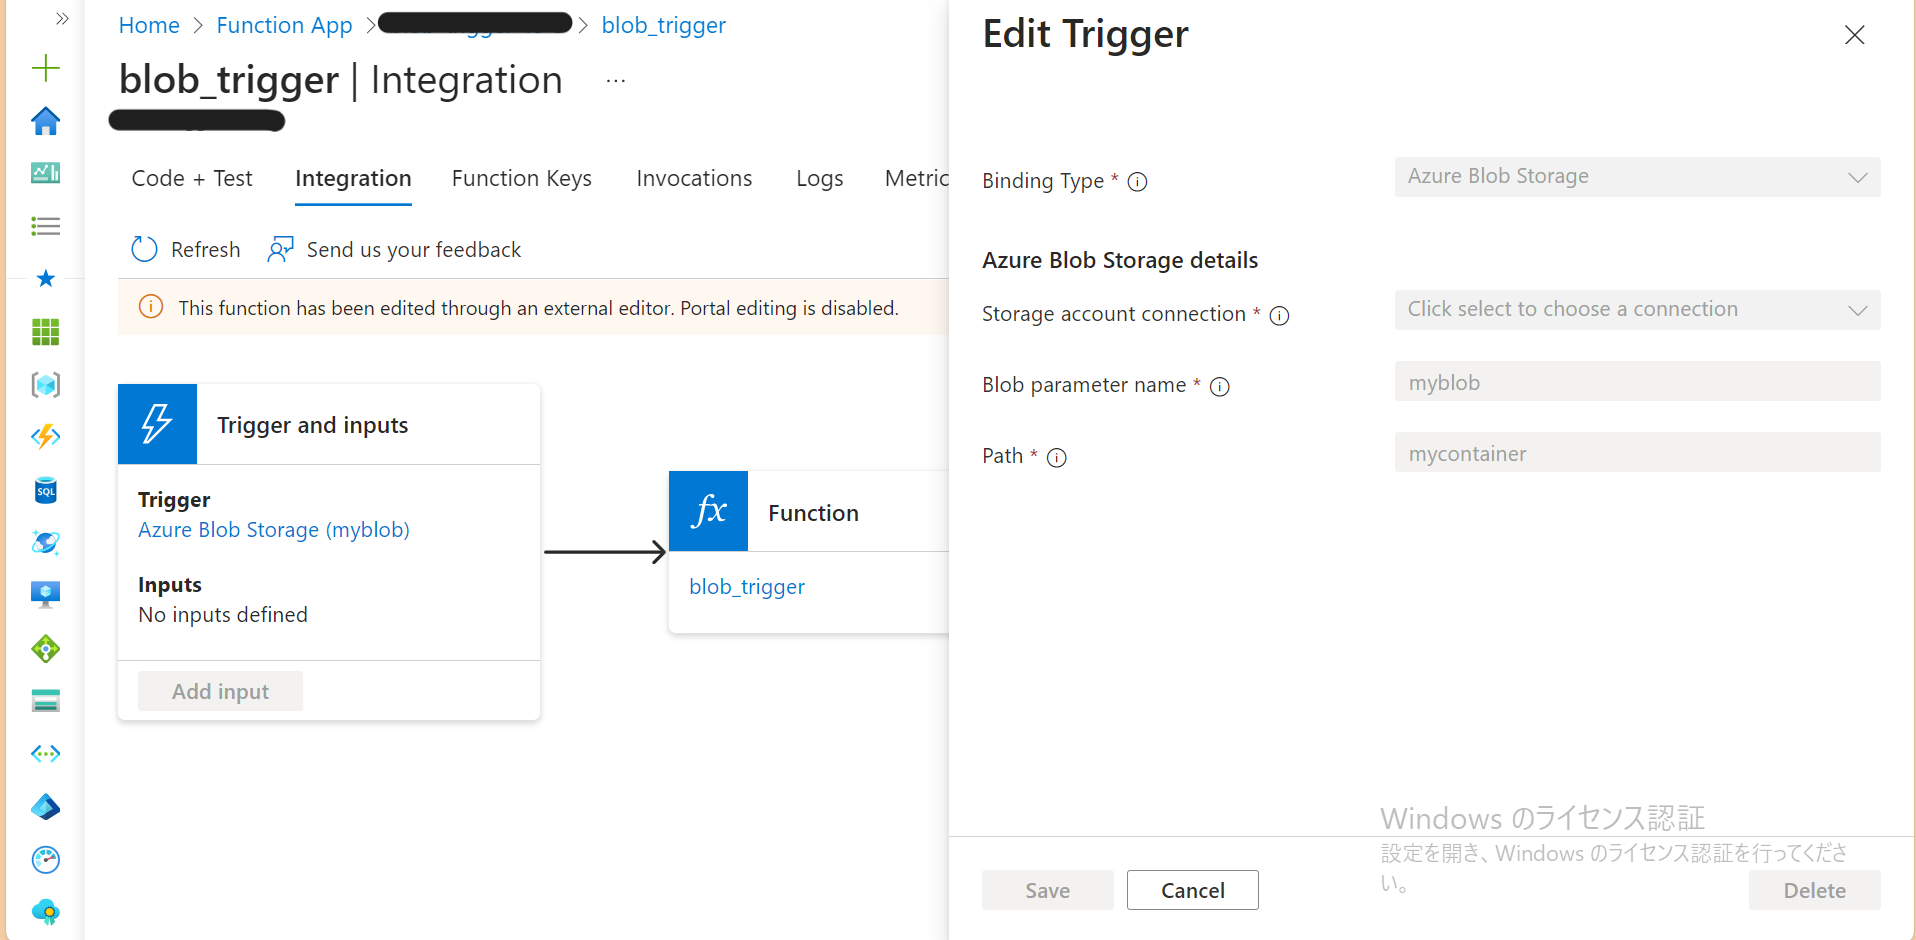Switch to Code + Test tab

pyautogui.click(x=192, y=178)
